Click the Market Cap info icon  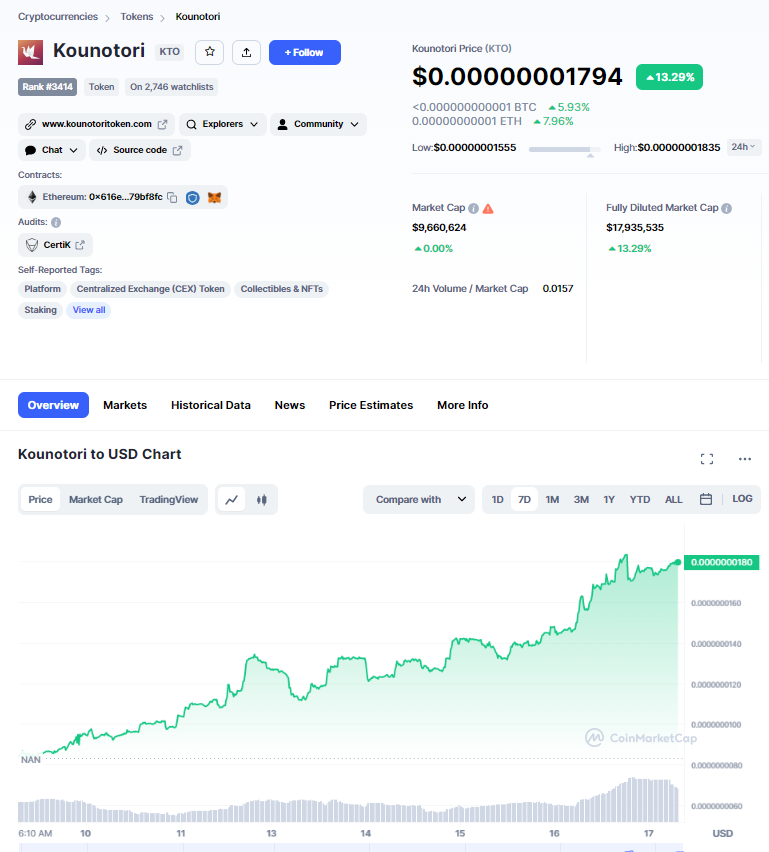pos(473,208)
